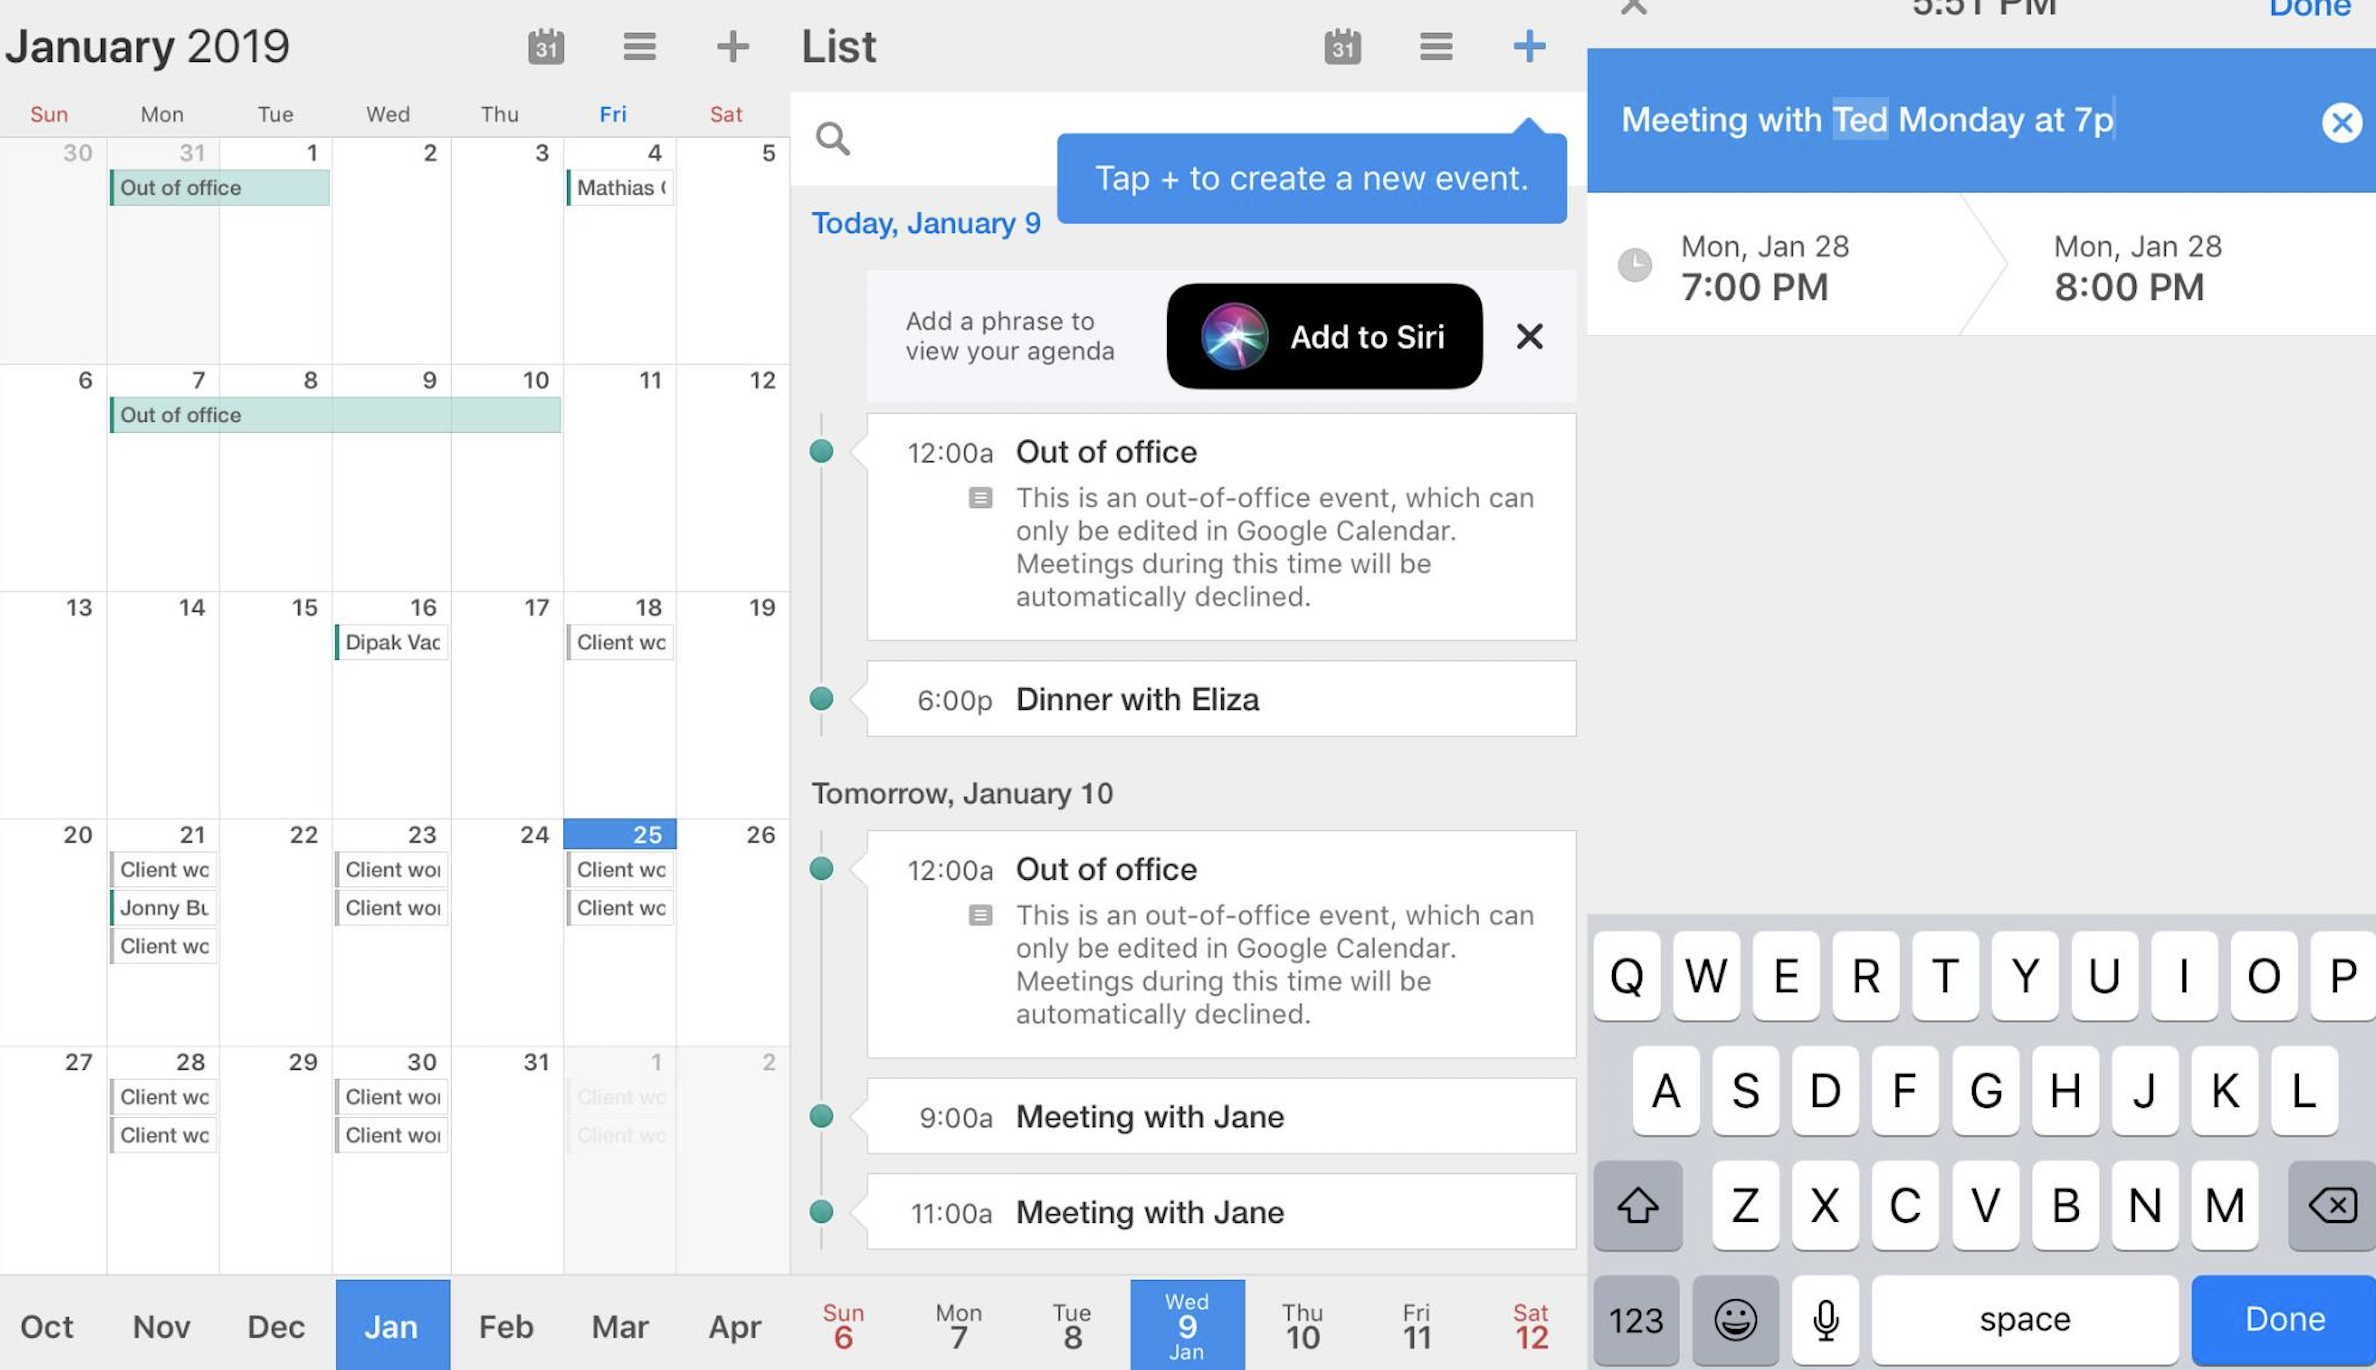2376x1370 pixels.
Task: Open the hamburger menu in calendar panel
Action: [x=641, y=46]
